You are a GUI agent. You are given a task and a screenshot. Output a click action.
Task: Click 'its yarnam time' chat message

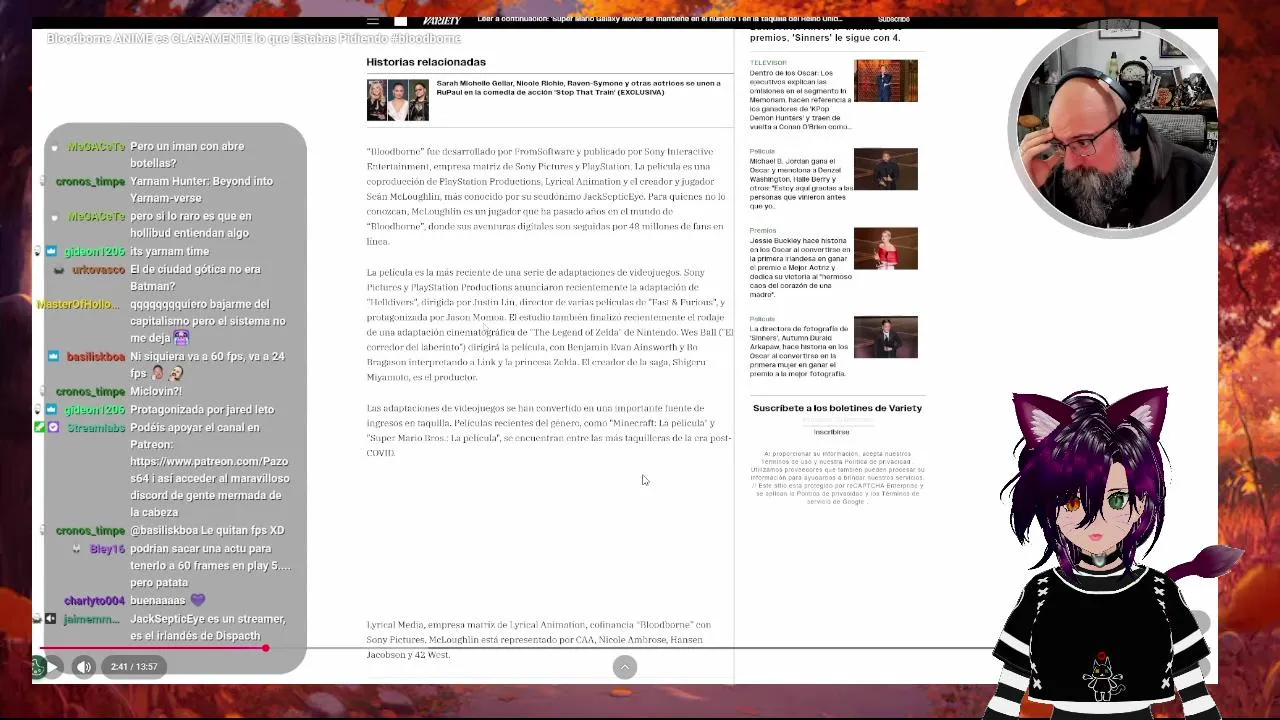169,252
